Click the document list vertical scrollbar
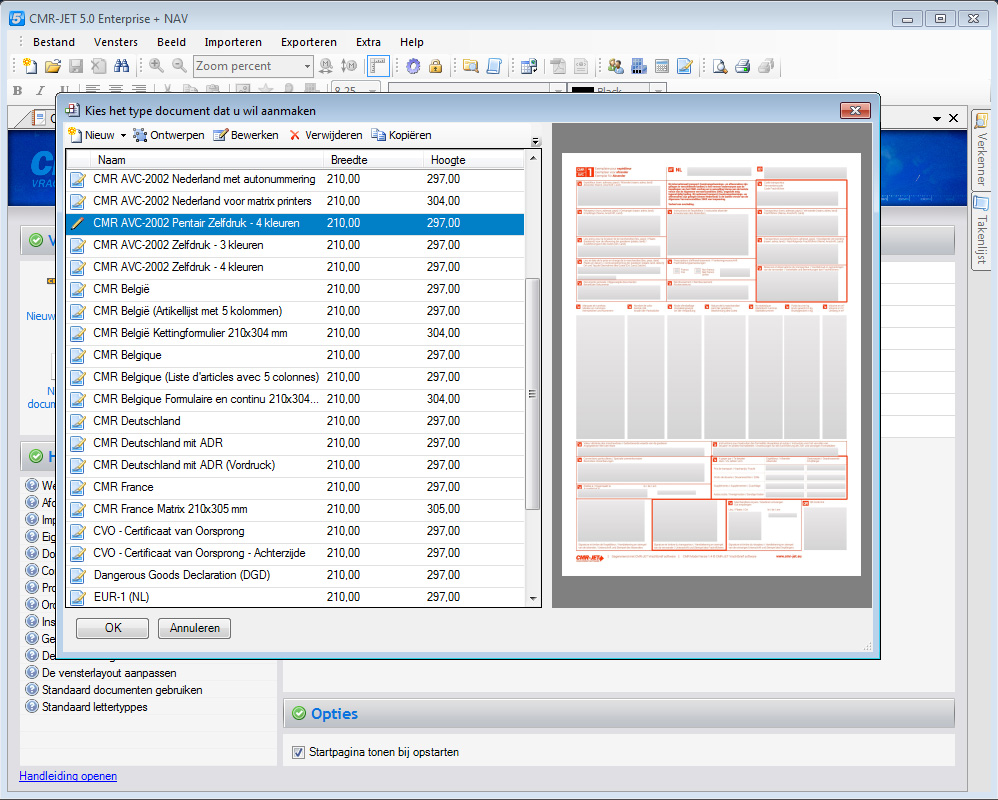 tap(533, 393)
